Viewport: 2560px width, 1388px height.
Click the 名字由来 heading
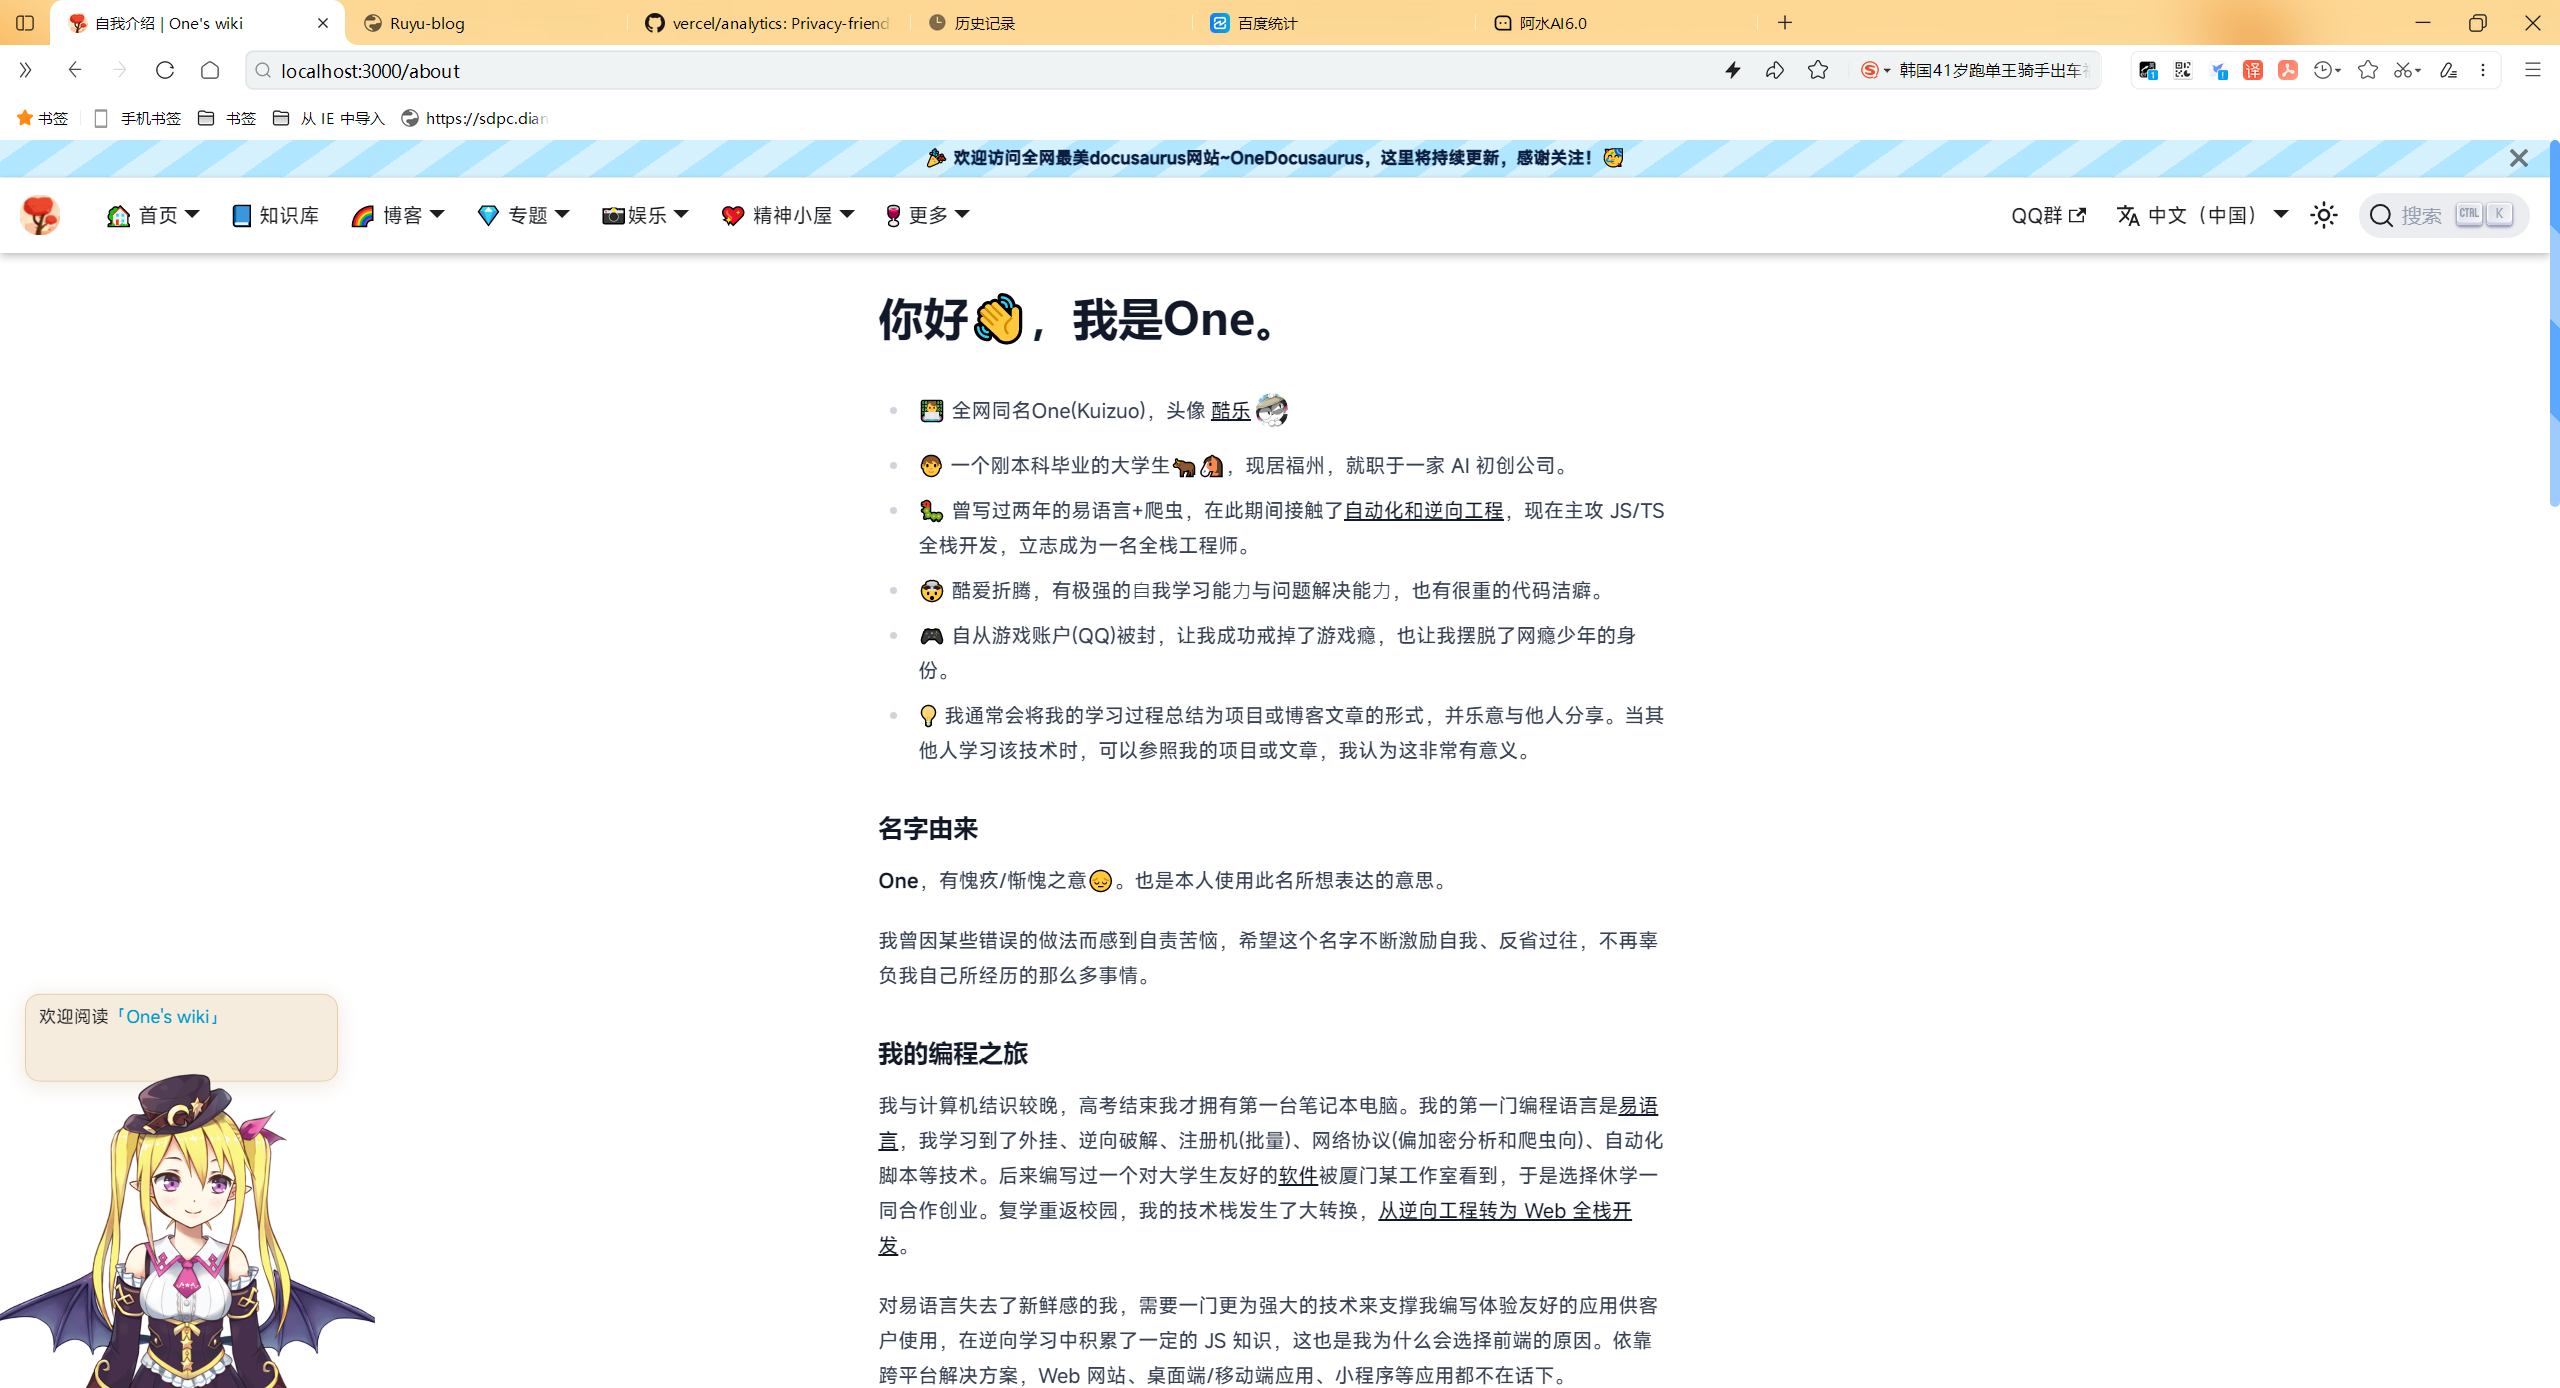928,828
